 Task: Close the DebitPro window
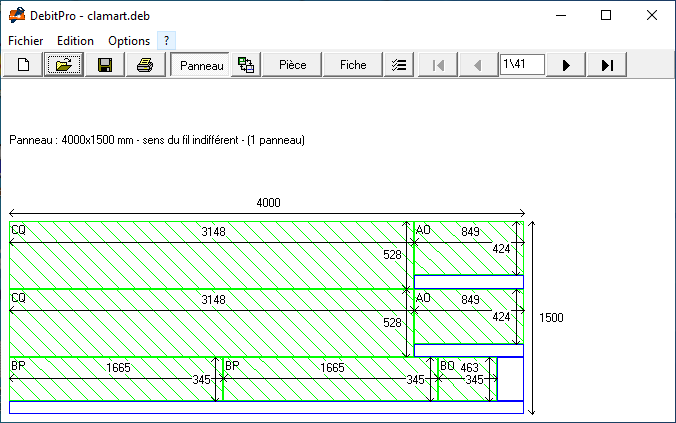click(x=652, y=16)
